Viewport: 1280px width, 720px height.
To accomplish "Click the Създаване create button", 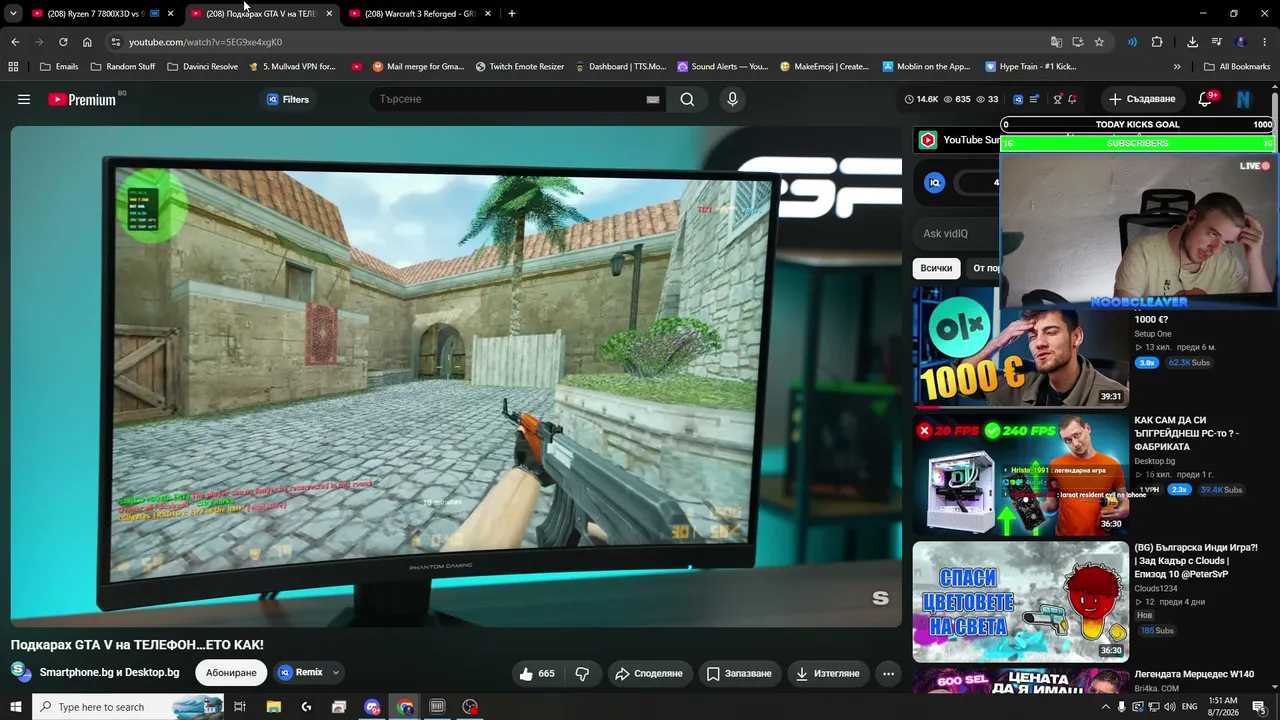I will (x=1142, y=99).
